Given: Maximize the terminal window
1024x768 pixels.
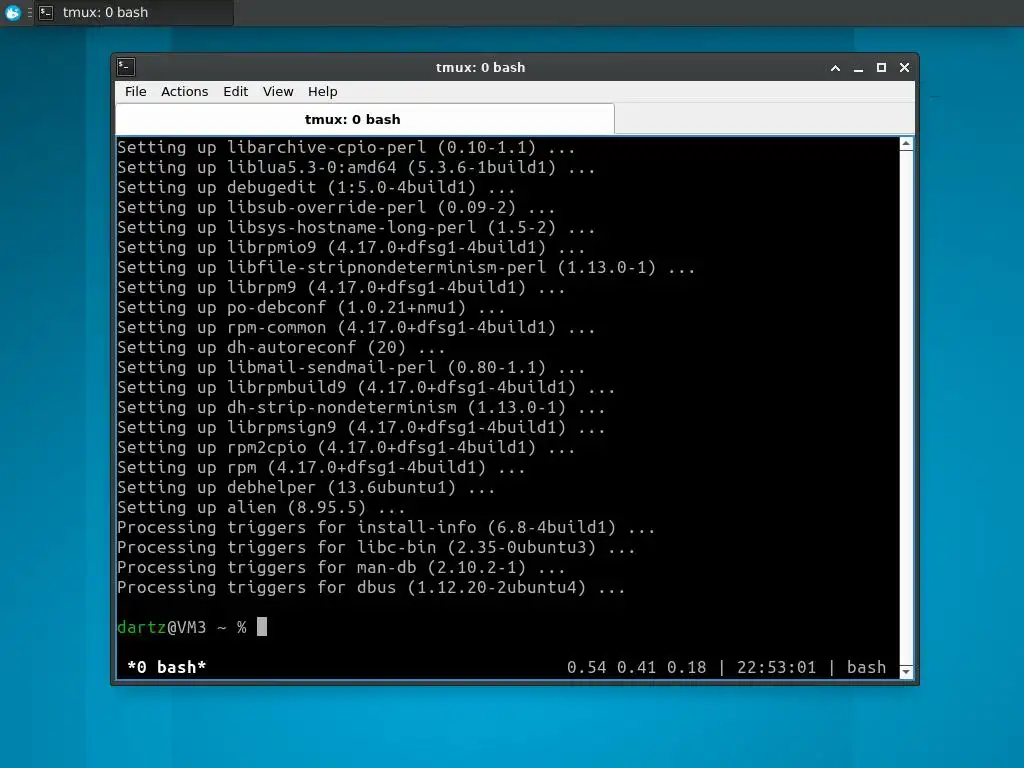Looking at the screenshot, I should (881, 68).
